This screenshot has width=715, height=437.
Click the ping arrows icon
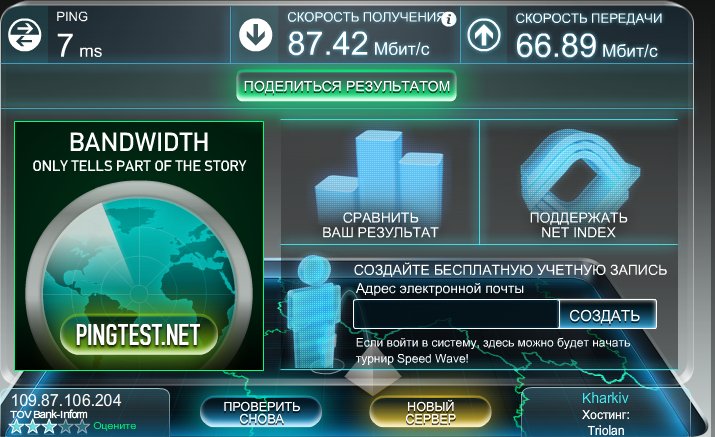click(24, 35)
